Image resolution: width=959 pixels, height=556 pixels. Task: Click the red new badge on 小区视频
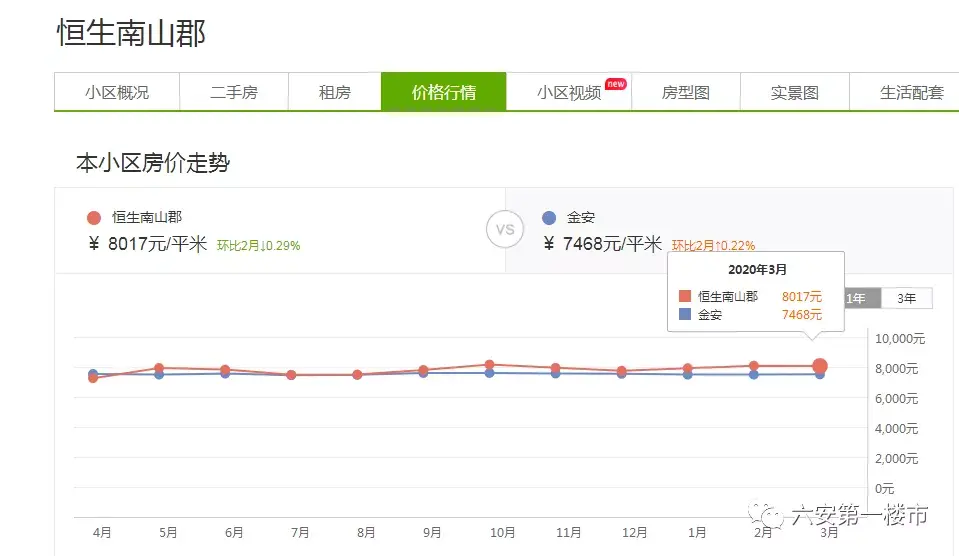pyautogui.click(x=616, y=84)
